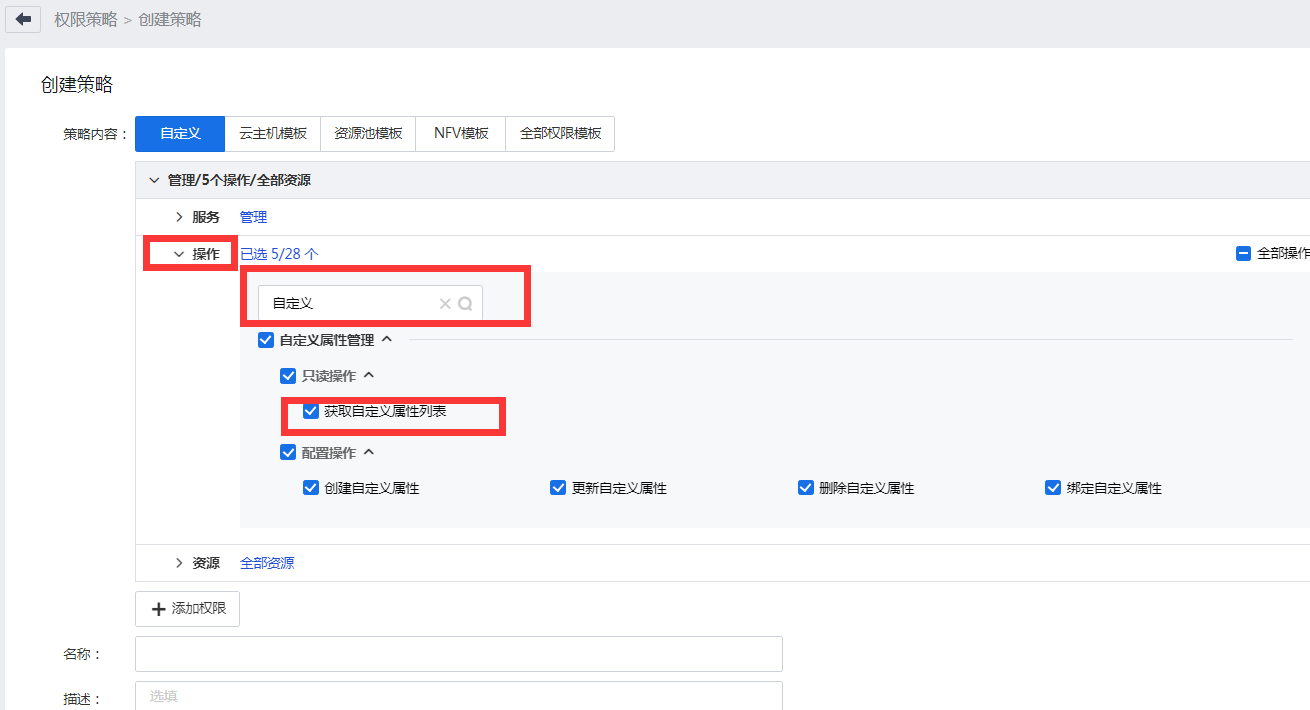Uncheck 创建自定义属性 checkbox
The width and height of the screenshot is (1310, 710).
311,488
